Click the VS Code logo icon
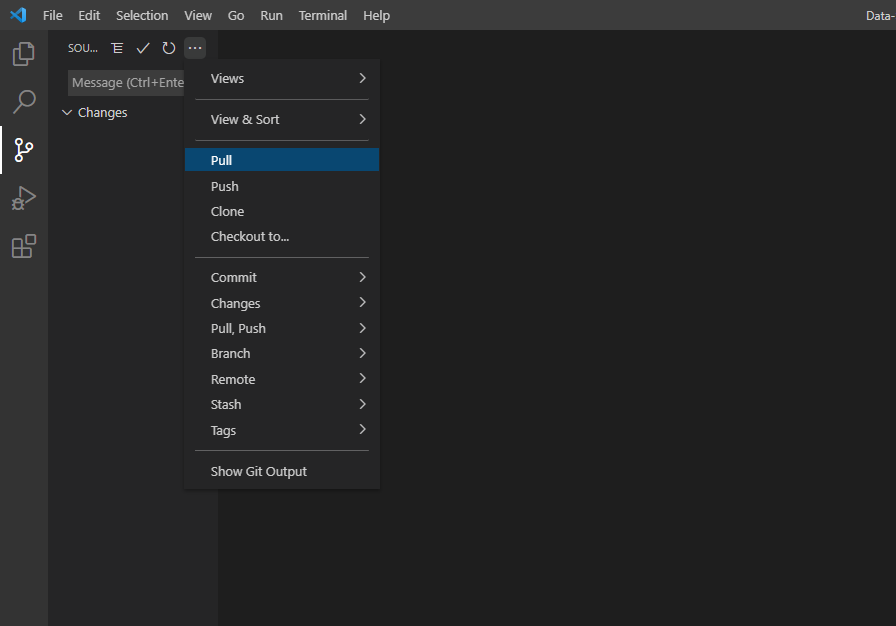The width and height of the screenshot is (896, 626). [x=18, y=15]
